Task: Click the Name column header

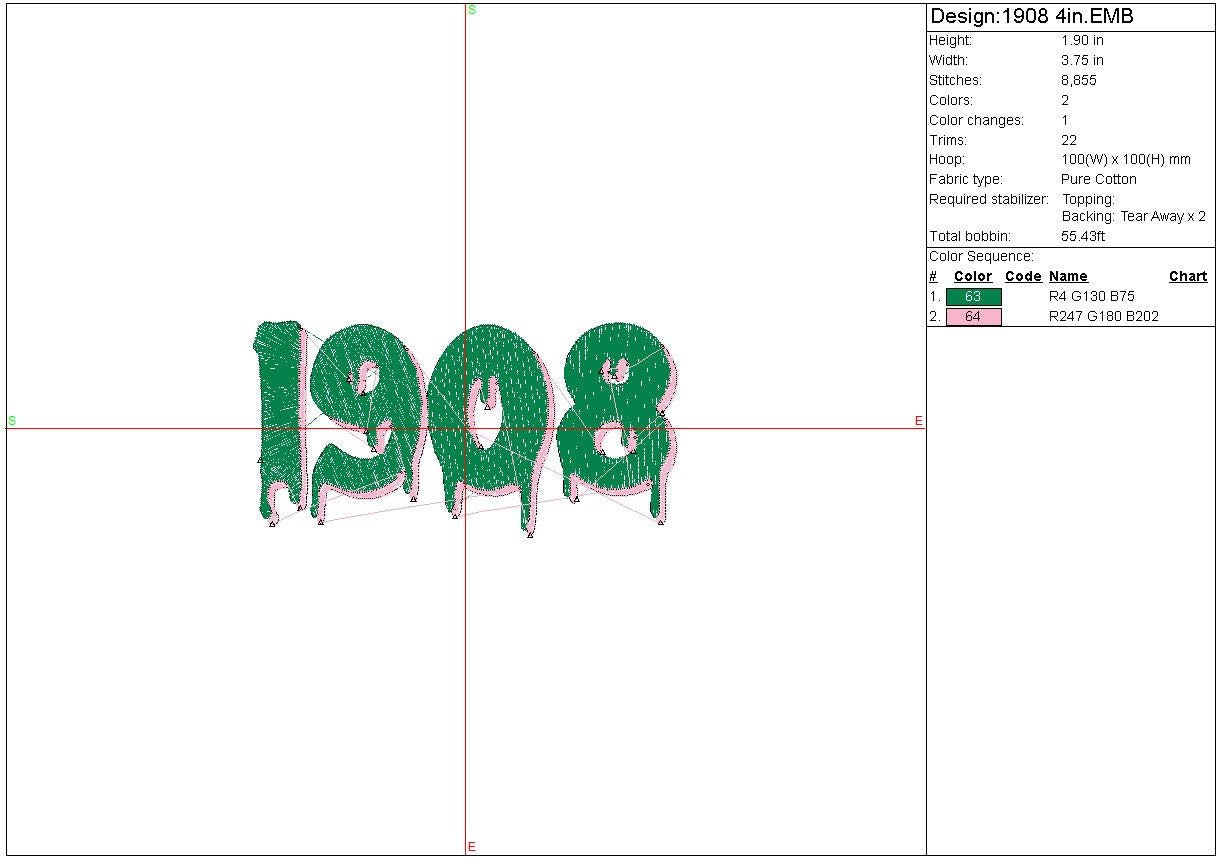Action: (1068, 277)
